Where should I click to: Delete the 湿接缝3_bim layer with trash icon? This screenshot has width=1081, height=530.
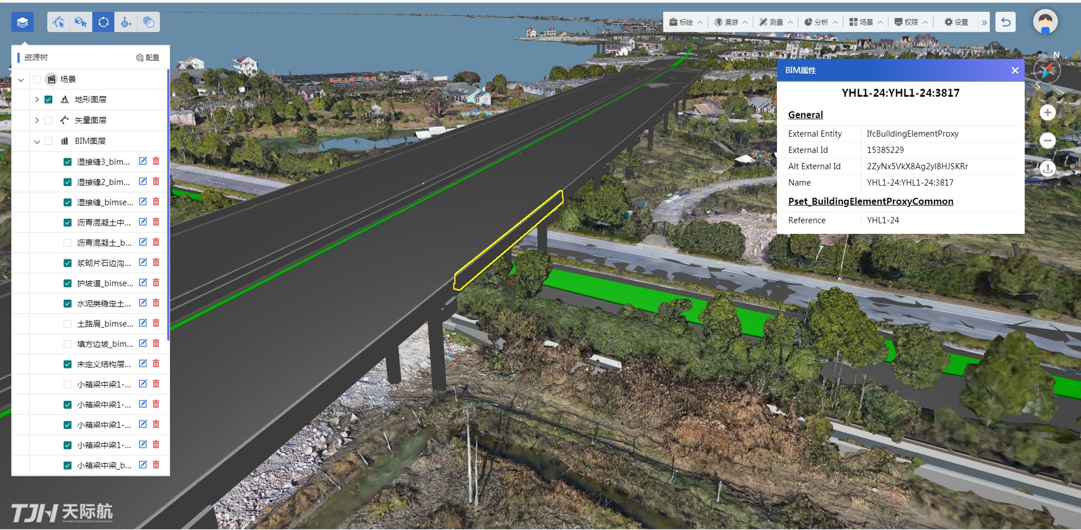tap(156, 161)
